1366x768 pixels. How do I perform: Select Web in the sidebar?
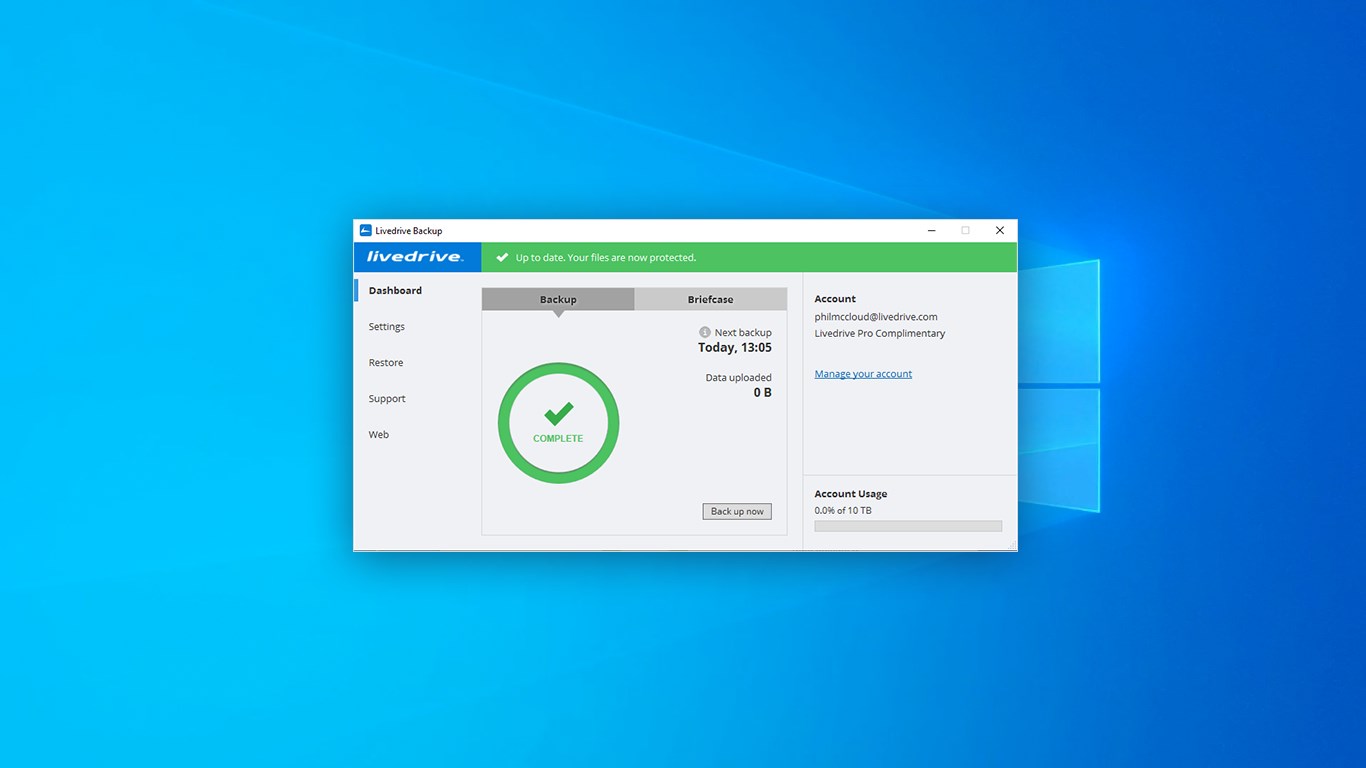(x=378, y=434)
